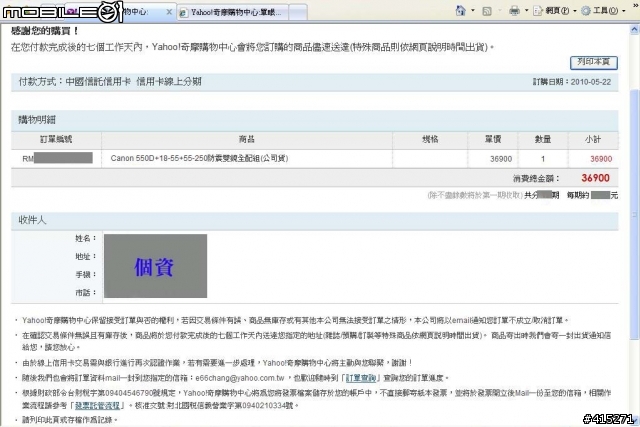The width and height of the screenshot is (640, 427).
Task: Click the 小計 column header
Action: [593, 139]
